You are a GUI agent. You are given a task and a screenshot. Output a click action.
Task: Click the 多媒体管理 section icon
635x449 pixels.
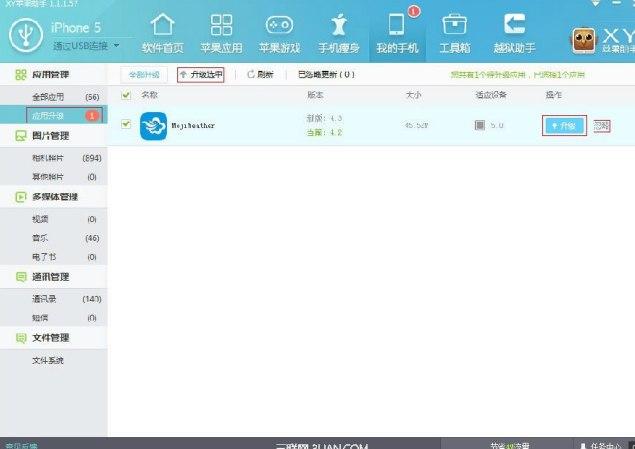click(21, 197)
